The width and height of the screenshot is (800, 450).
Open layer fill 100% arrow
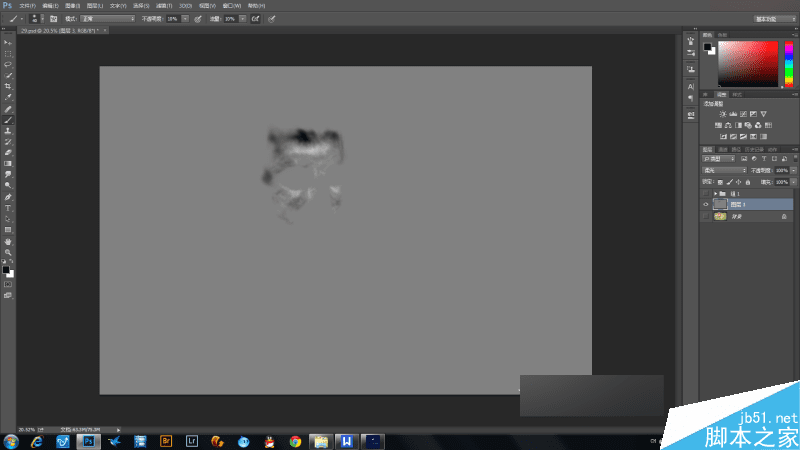[x=793, y=182]
